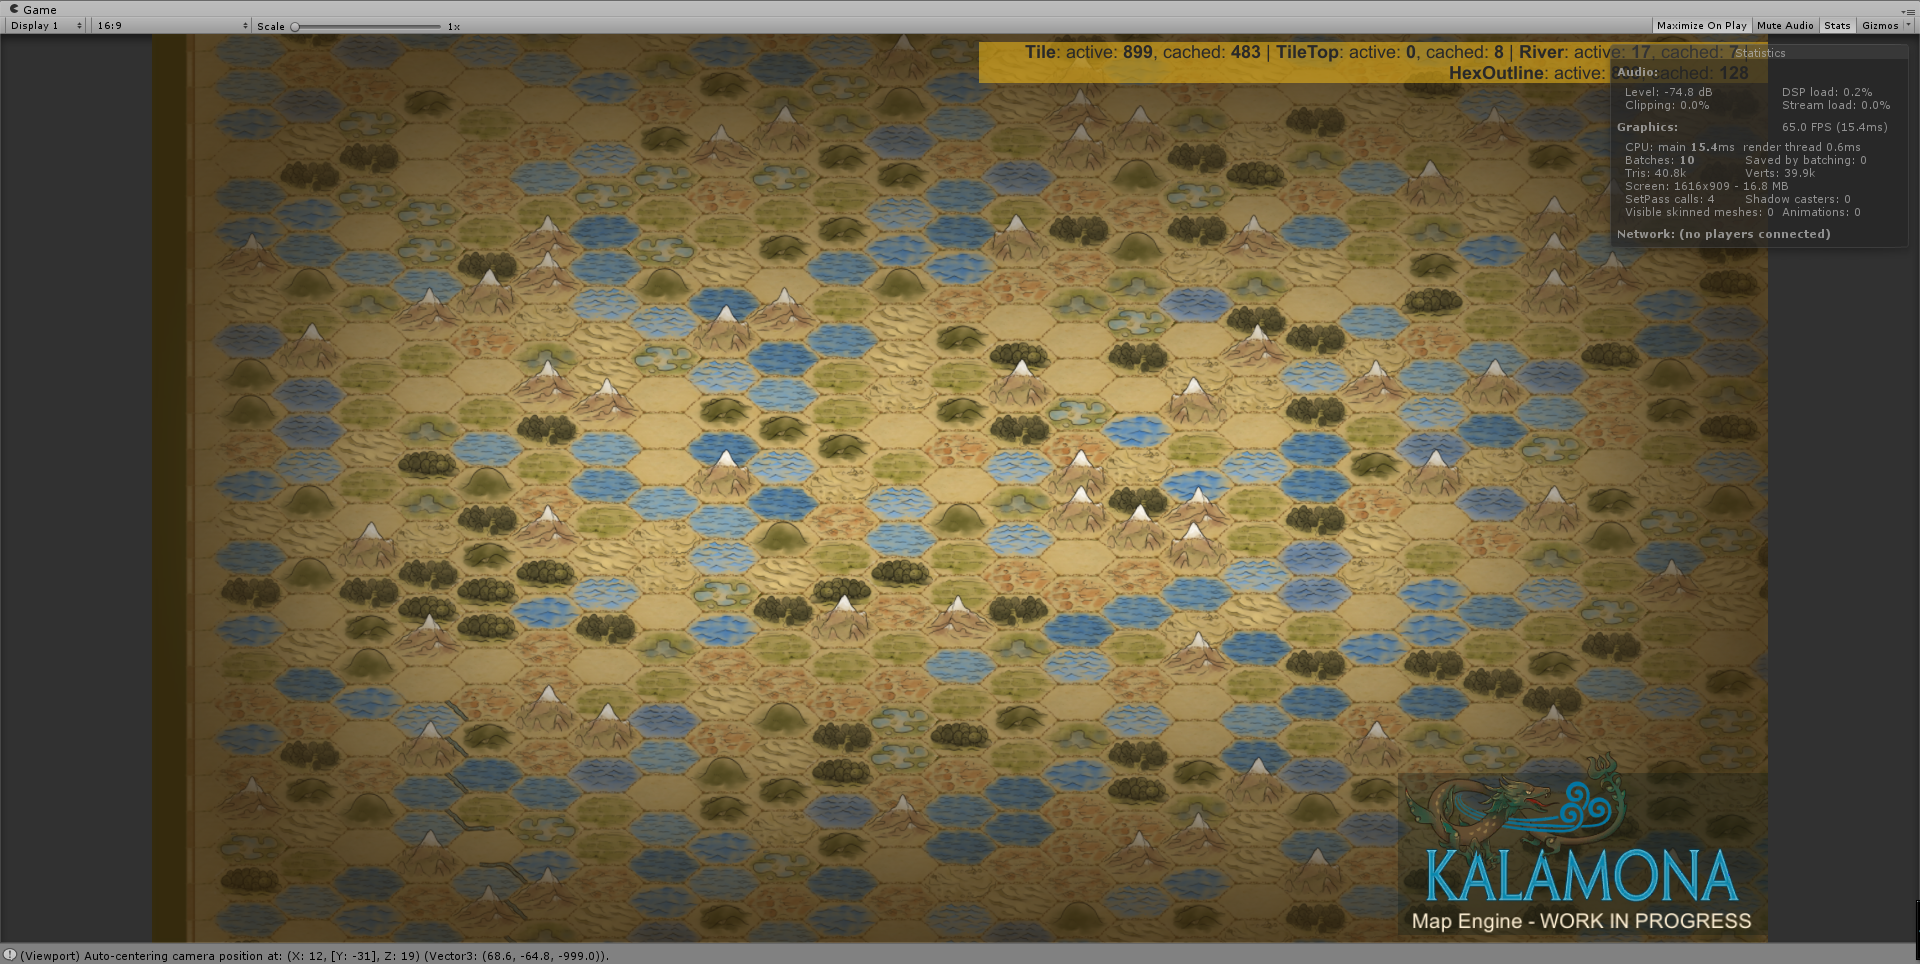Click the Scale slider handle
Screen dimensions: 1920x964
(295, 27)
